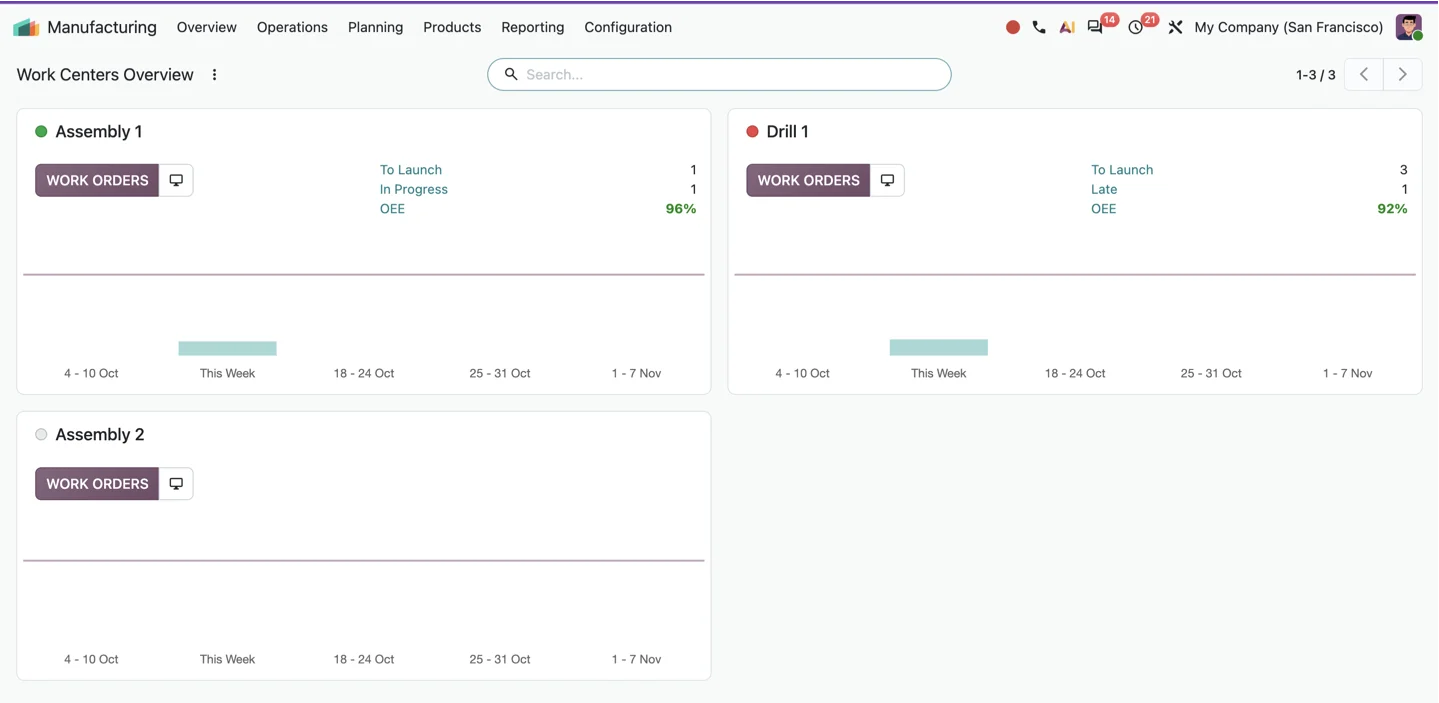Open the user avatar menu
This screenshot has width=1439, height=703.
[1409, 27]
